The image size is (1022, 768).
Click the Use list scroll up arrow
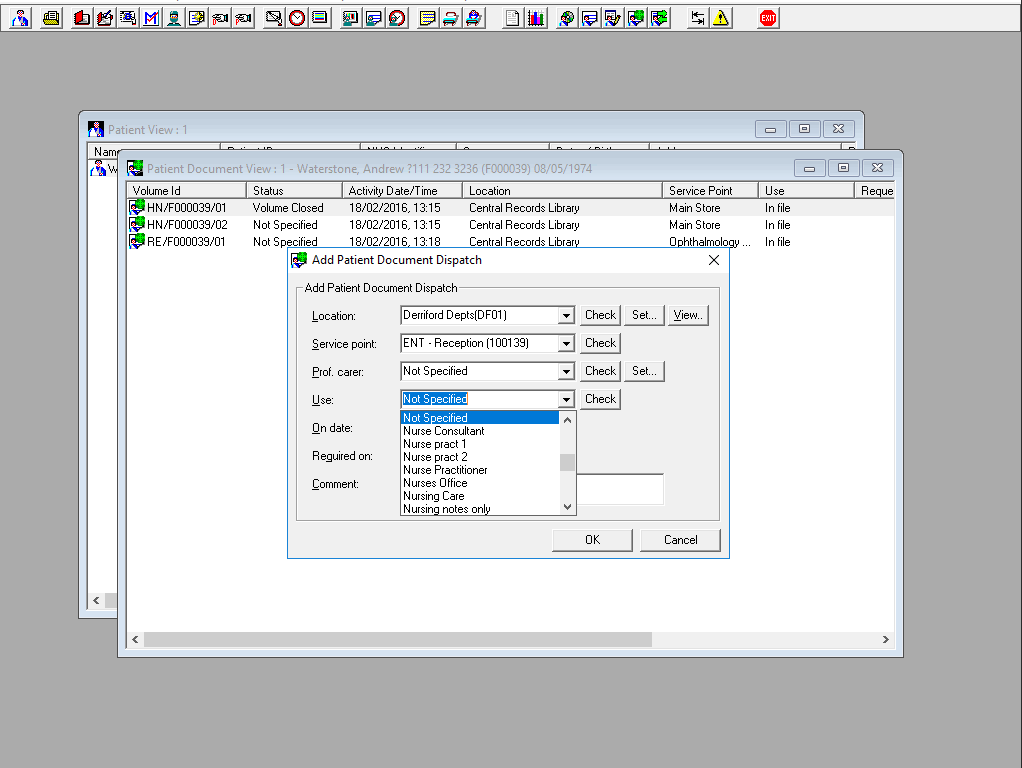(x=567, y=420)
